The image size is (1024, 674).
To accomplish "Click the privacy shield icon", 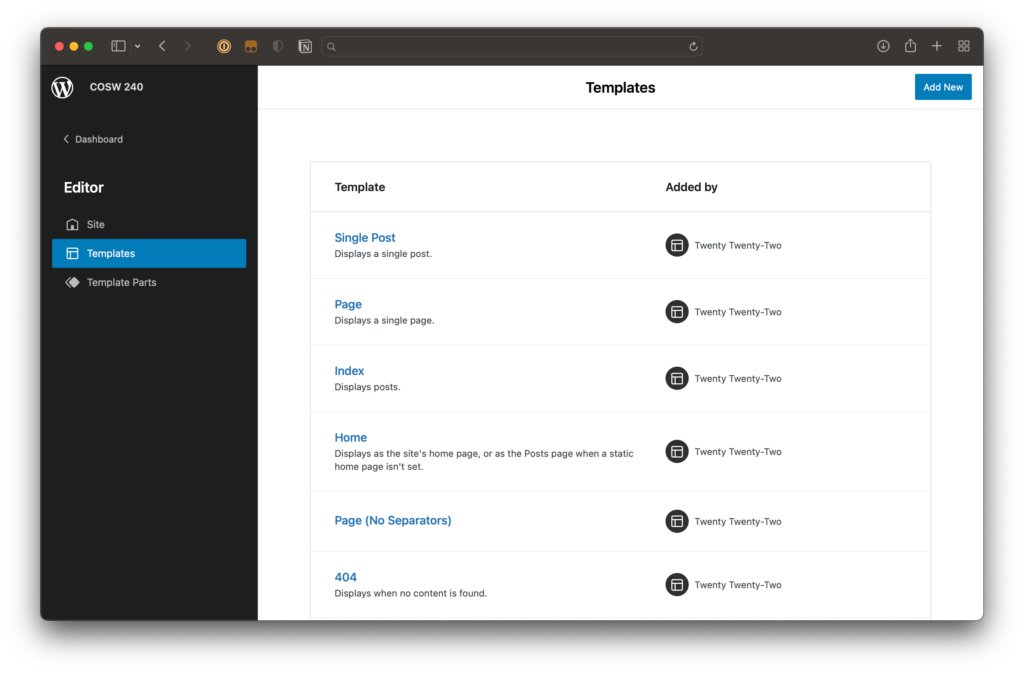I will pyautogui.click(x=278, y=46).
